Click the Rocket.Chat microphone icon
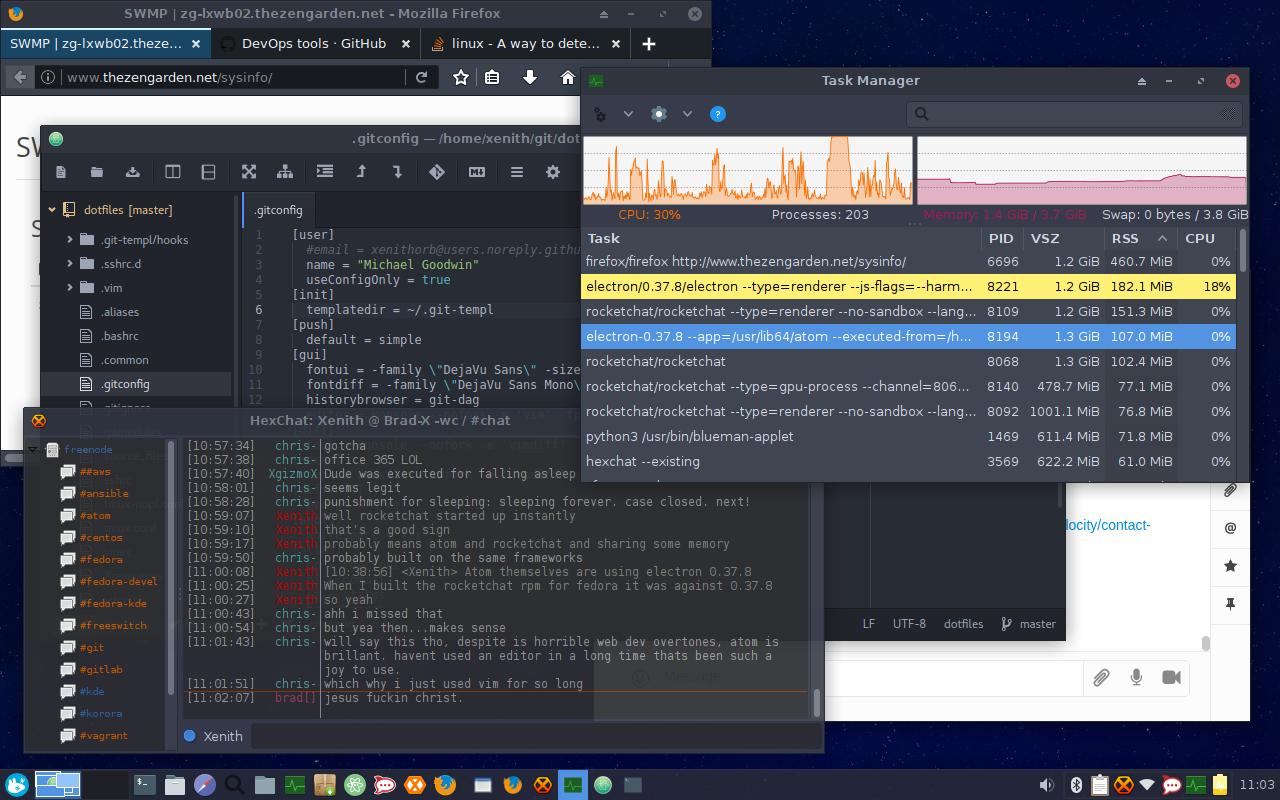 [1136, 678]
